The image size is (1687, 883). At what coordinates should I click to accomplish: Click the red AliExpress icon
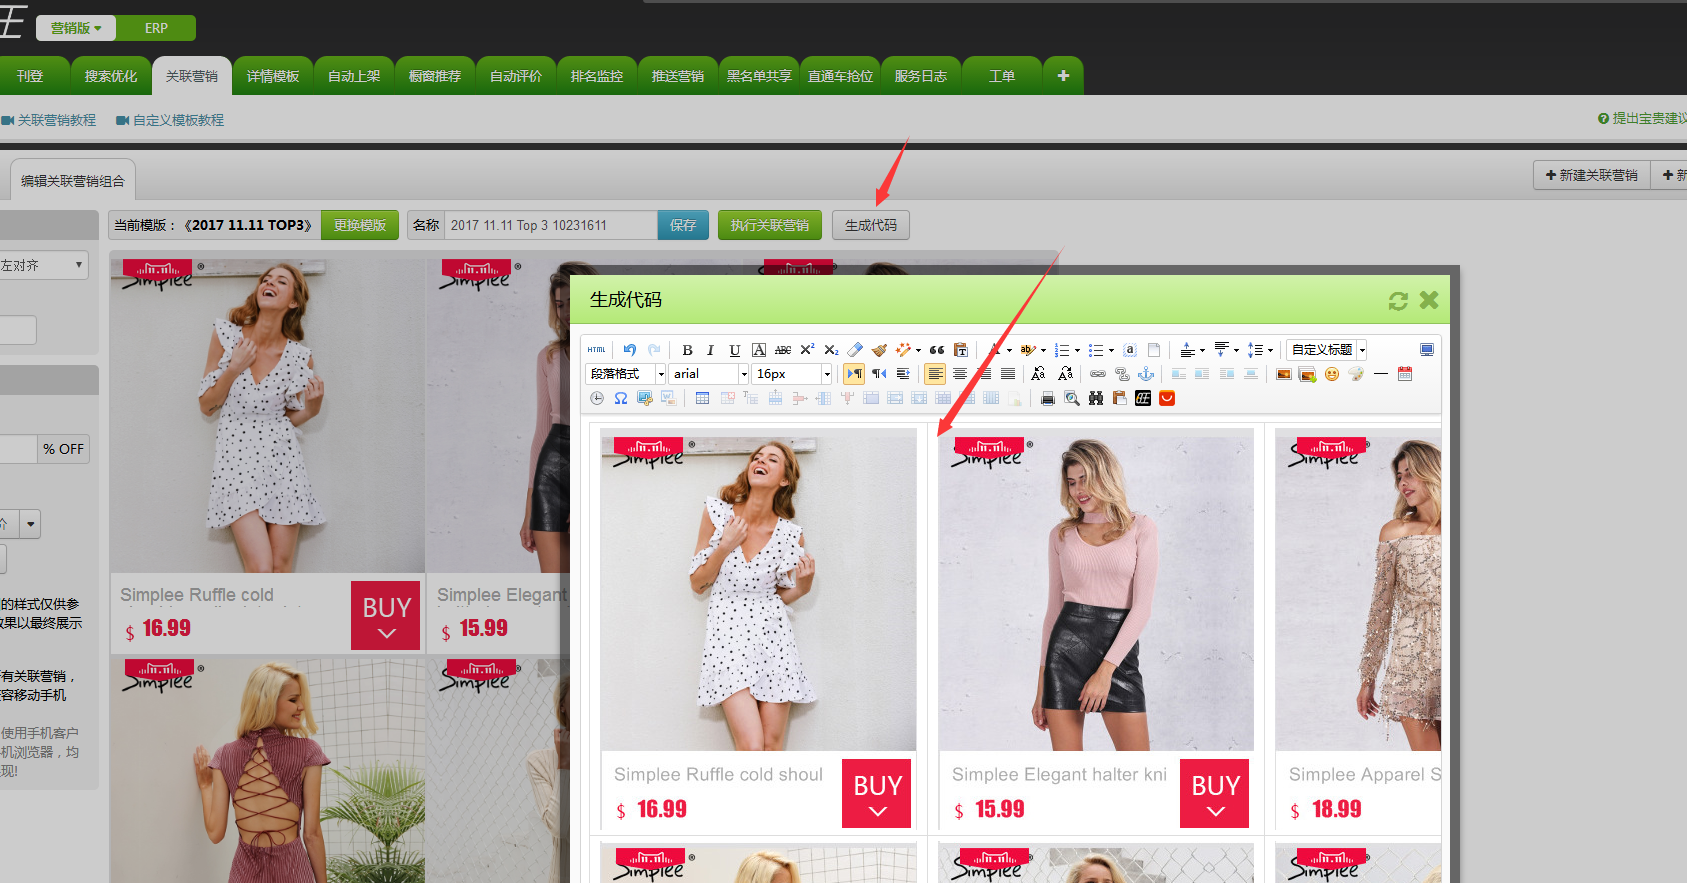pyautogui.click(x=1167, y=398)
